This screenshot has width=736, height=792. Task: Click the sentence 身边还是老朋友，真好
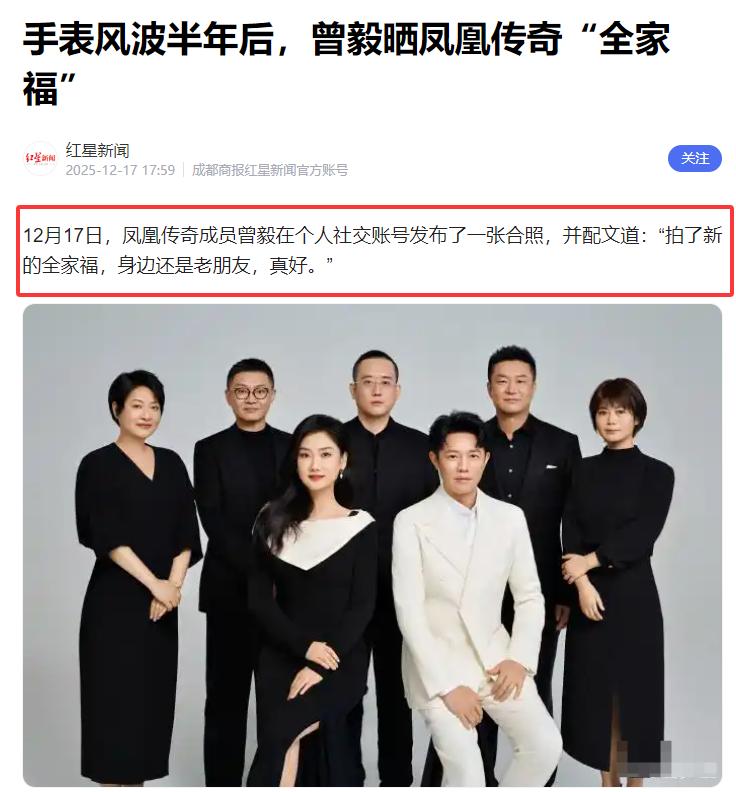coord(213,265)
